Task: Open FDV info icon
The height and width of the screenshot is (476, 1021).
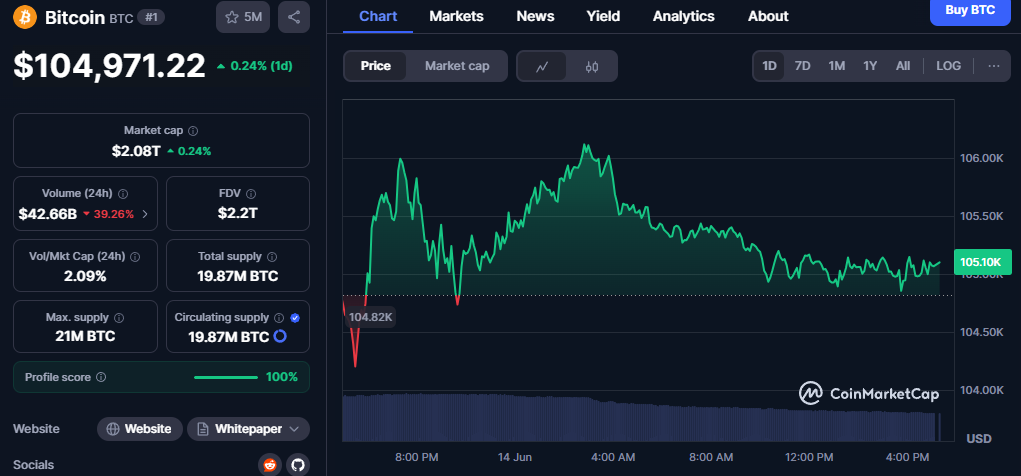Action: tap(251, 193)
